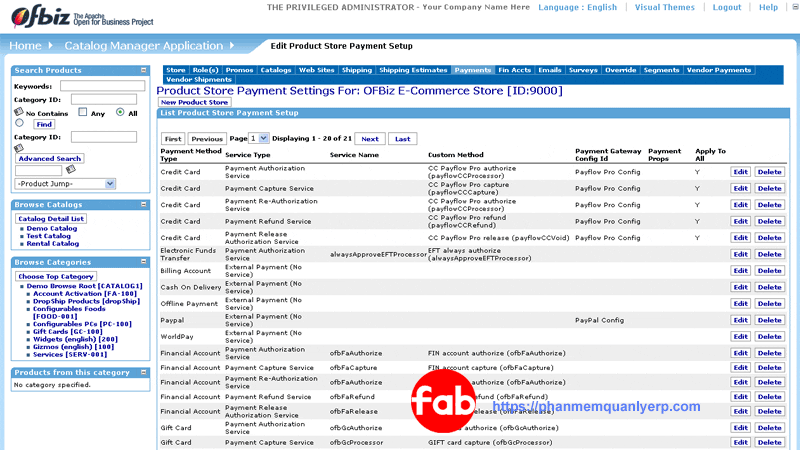Open Catalog Manager Application breadcrumb
The height and width of the screenshot is (450, 800).
(x=143, y=45)
